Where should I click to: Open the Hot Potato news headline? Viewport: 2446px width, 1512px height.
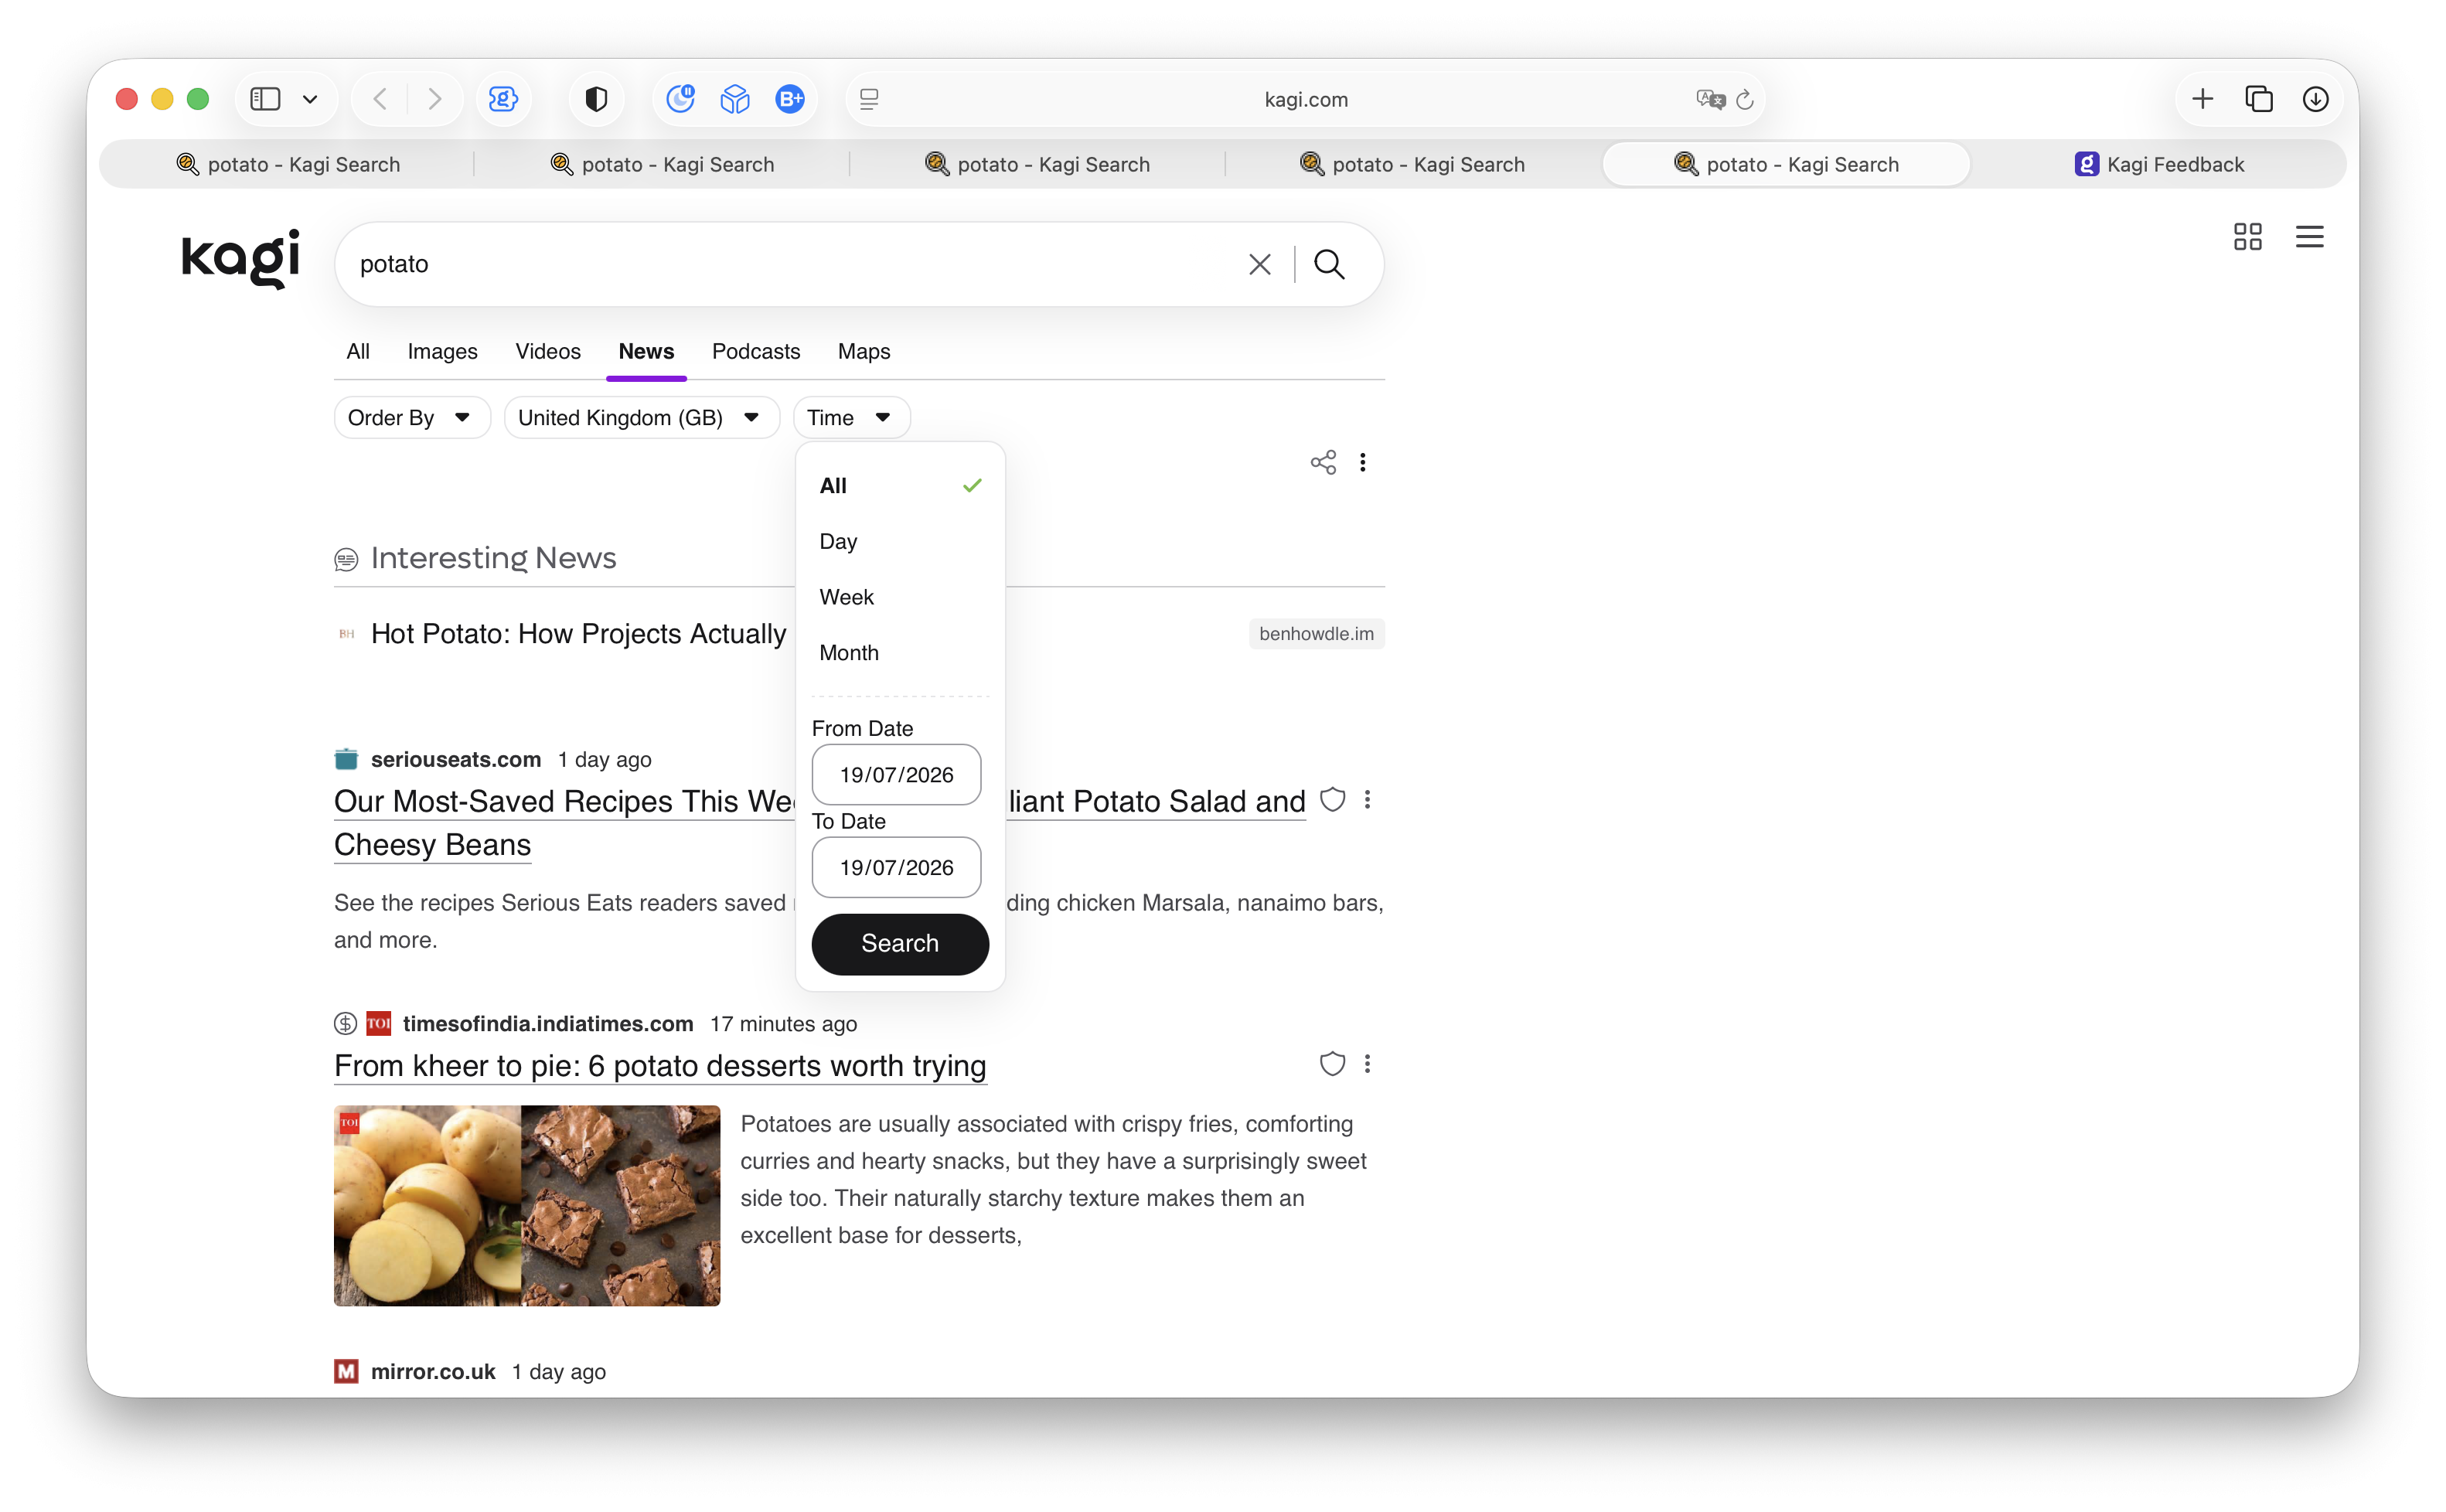[579, 634]
